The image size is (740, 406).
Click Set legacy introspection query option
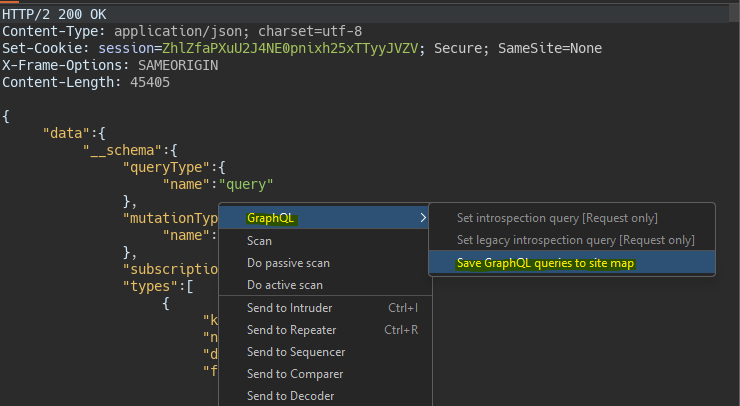coord(575,240)
